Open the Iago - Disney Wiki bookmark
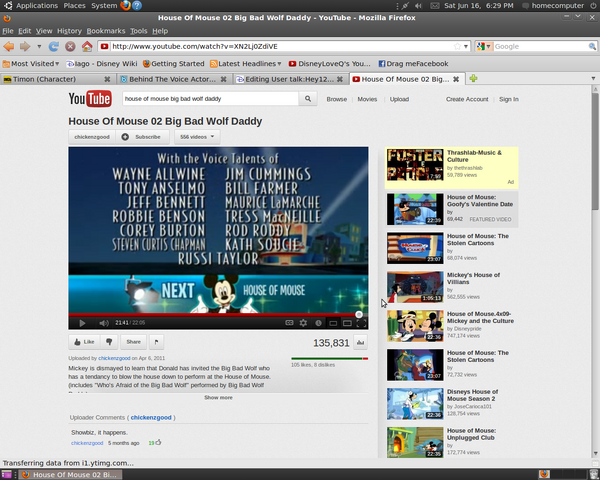The height and width of the screenshot is (480, 600). (x=101, y=64)
